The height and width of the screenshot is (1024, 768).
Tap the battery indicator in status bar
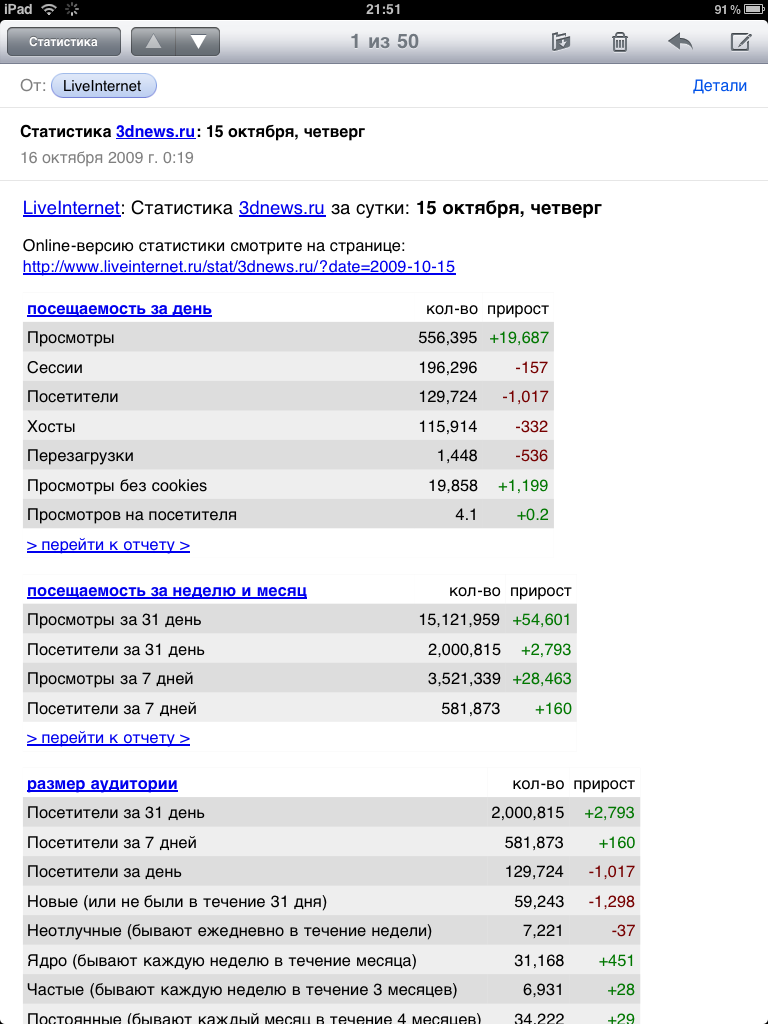pos(752,9)
